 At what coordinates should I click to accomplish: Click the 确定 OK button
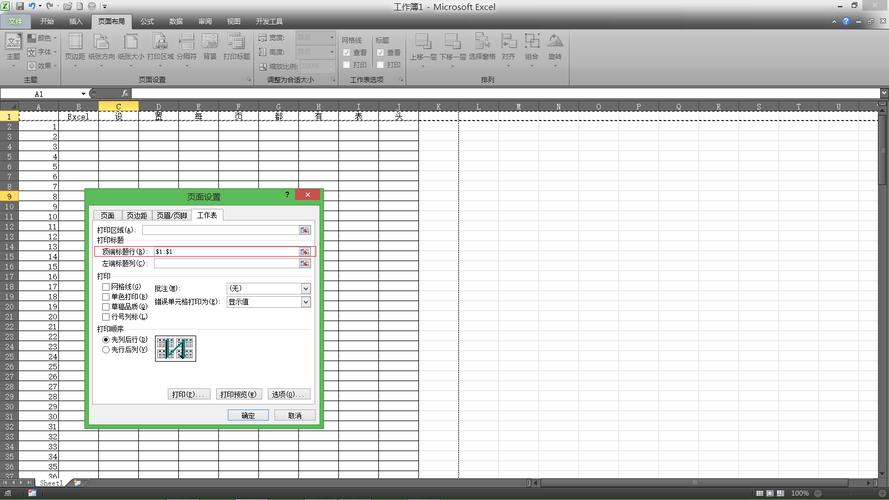[248, 416]
